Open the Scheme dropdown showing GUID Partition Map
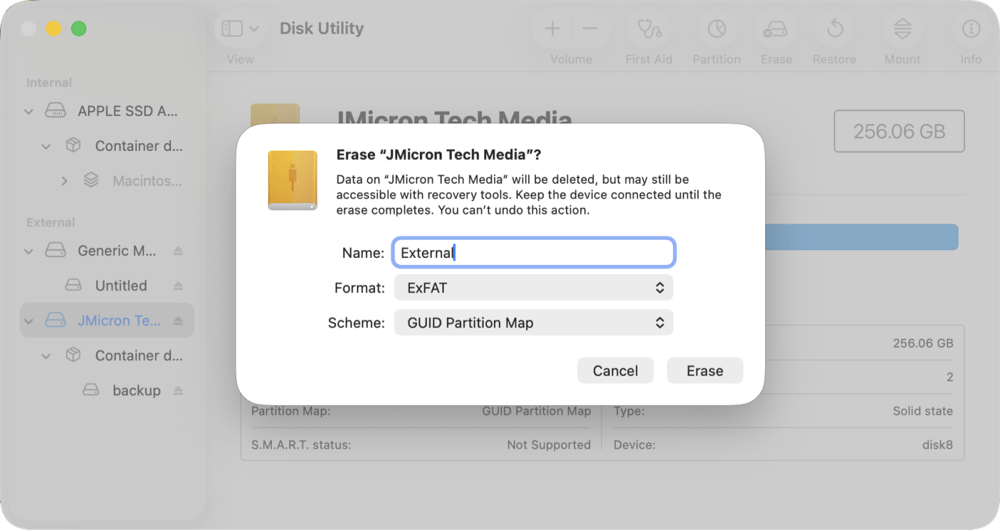This screenshot has width=1000, height=530. point(533,323)
